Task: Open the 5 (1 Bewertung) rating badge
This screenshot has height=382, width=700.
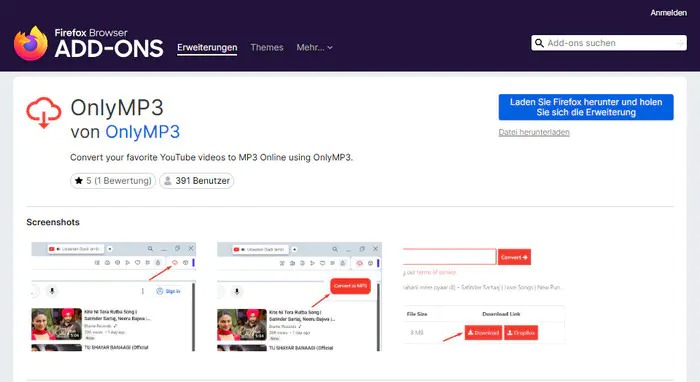Action: [x=113, y=181]
